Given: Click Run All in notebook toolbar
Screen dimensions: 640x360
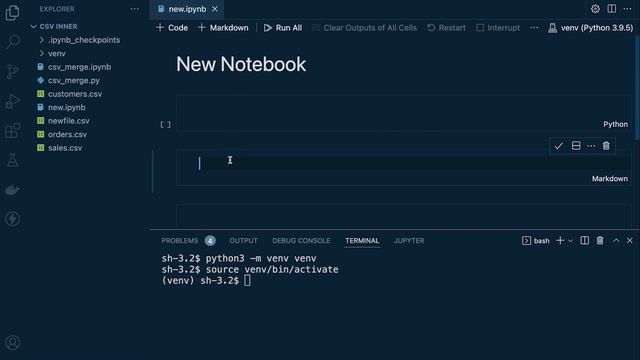Looking at the screenshot, I should click(283, 28).
